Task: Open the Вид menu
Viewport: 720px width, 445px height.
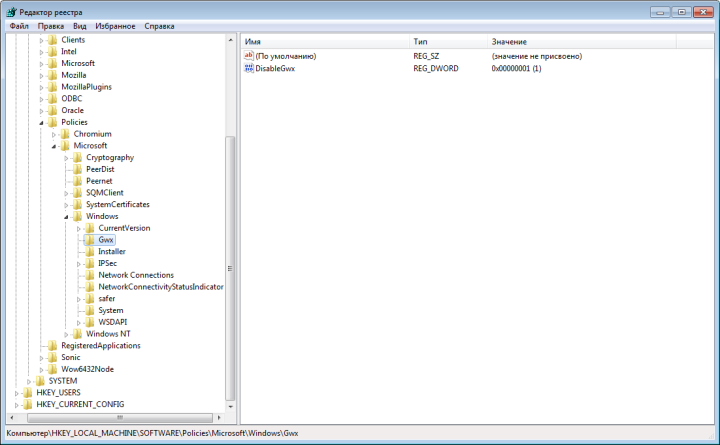Action: tap(79, 26)
